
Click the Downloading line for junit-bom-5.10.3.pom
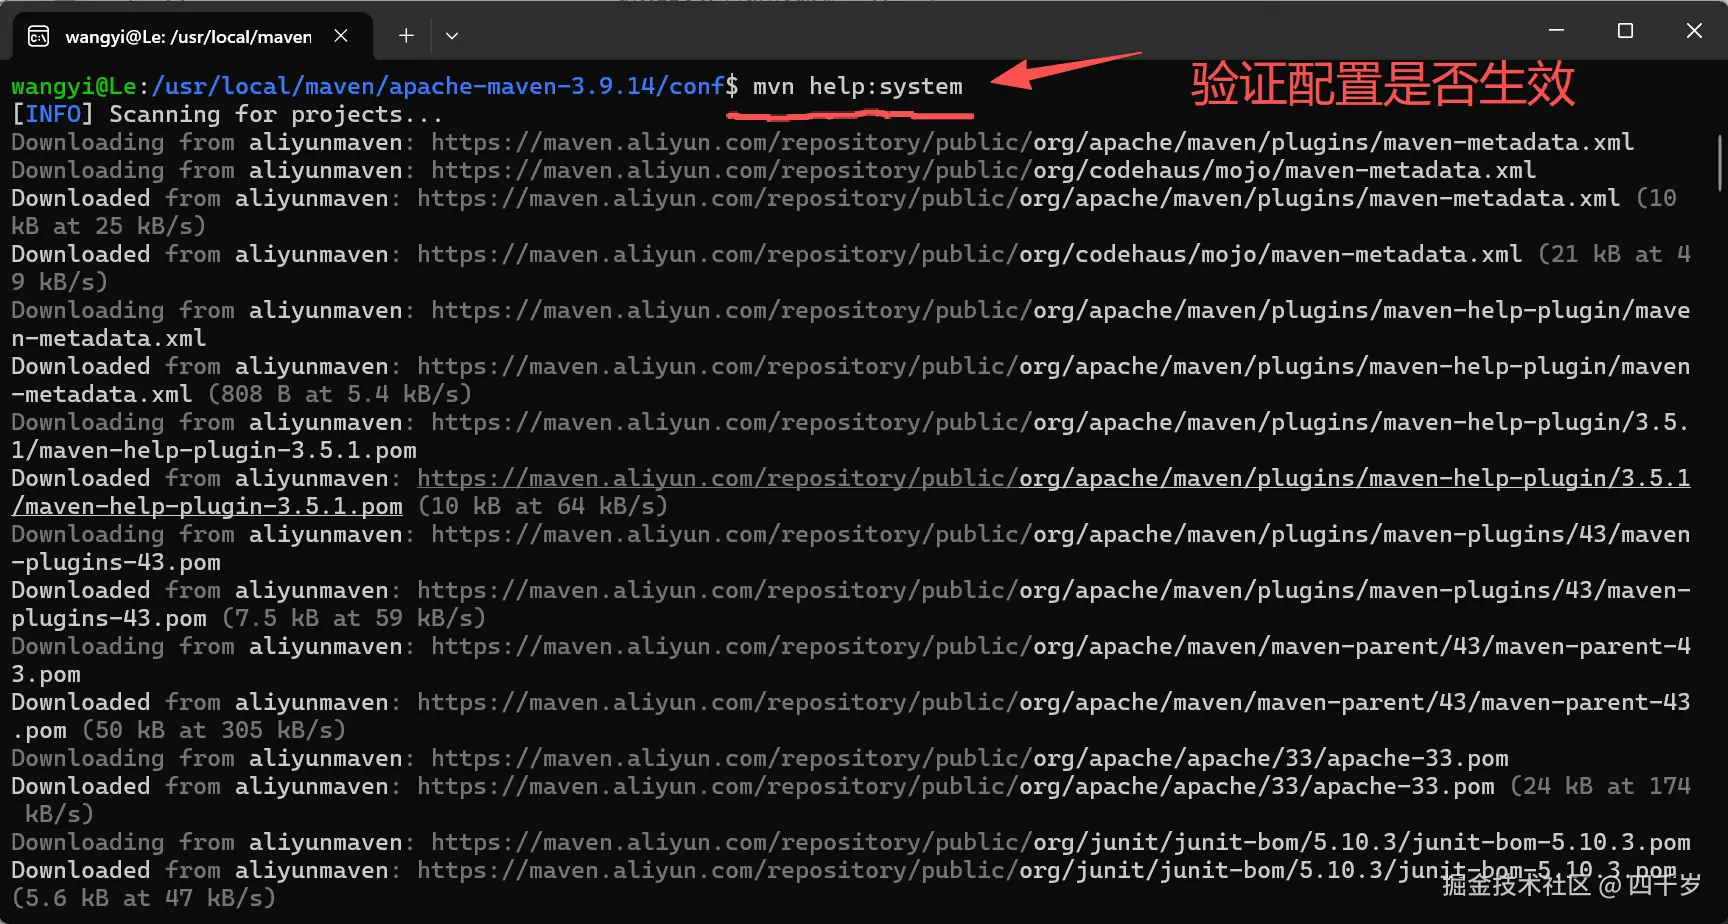tap(851, 842)
